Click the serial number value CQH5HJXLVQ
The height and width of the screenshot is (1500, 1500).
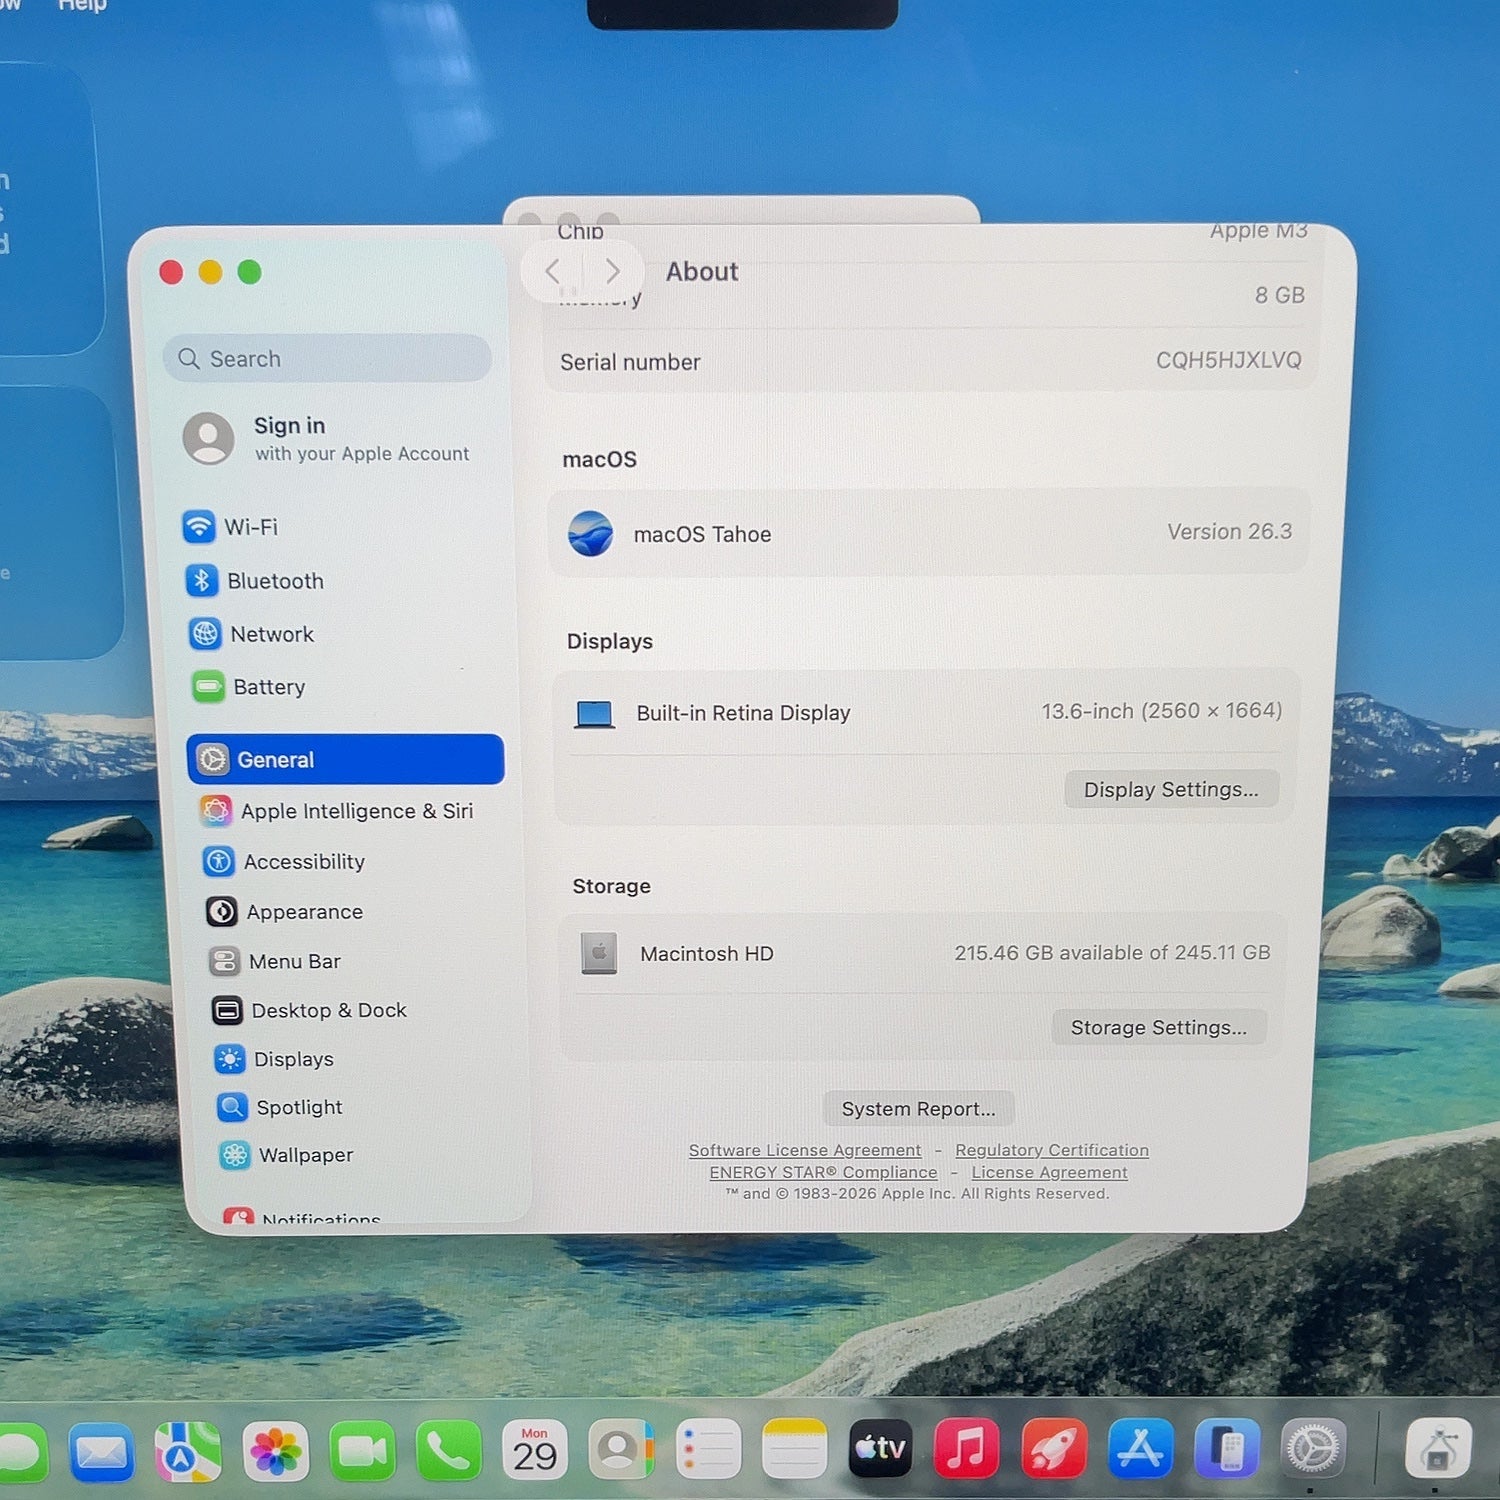pos(1229,360)
